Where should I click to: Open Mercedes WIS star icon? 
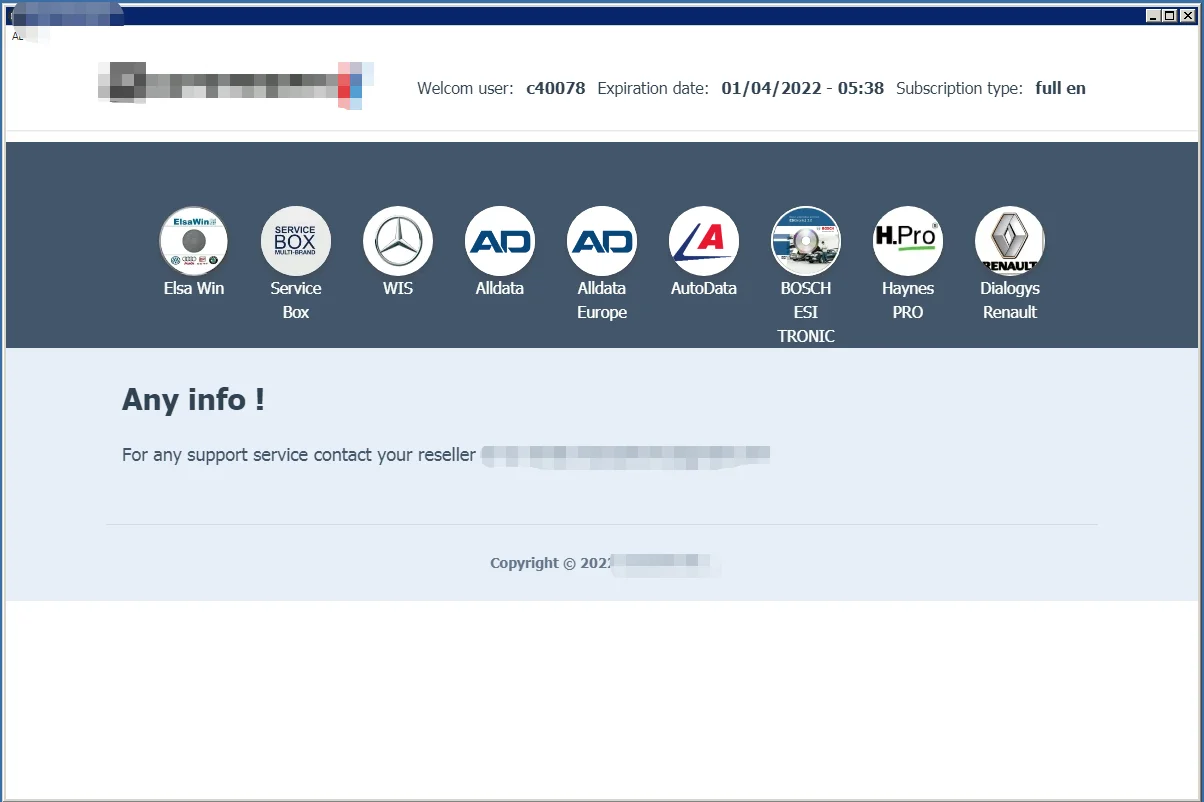(x=398, y=241)
